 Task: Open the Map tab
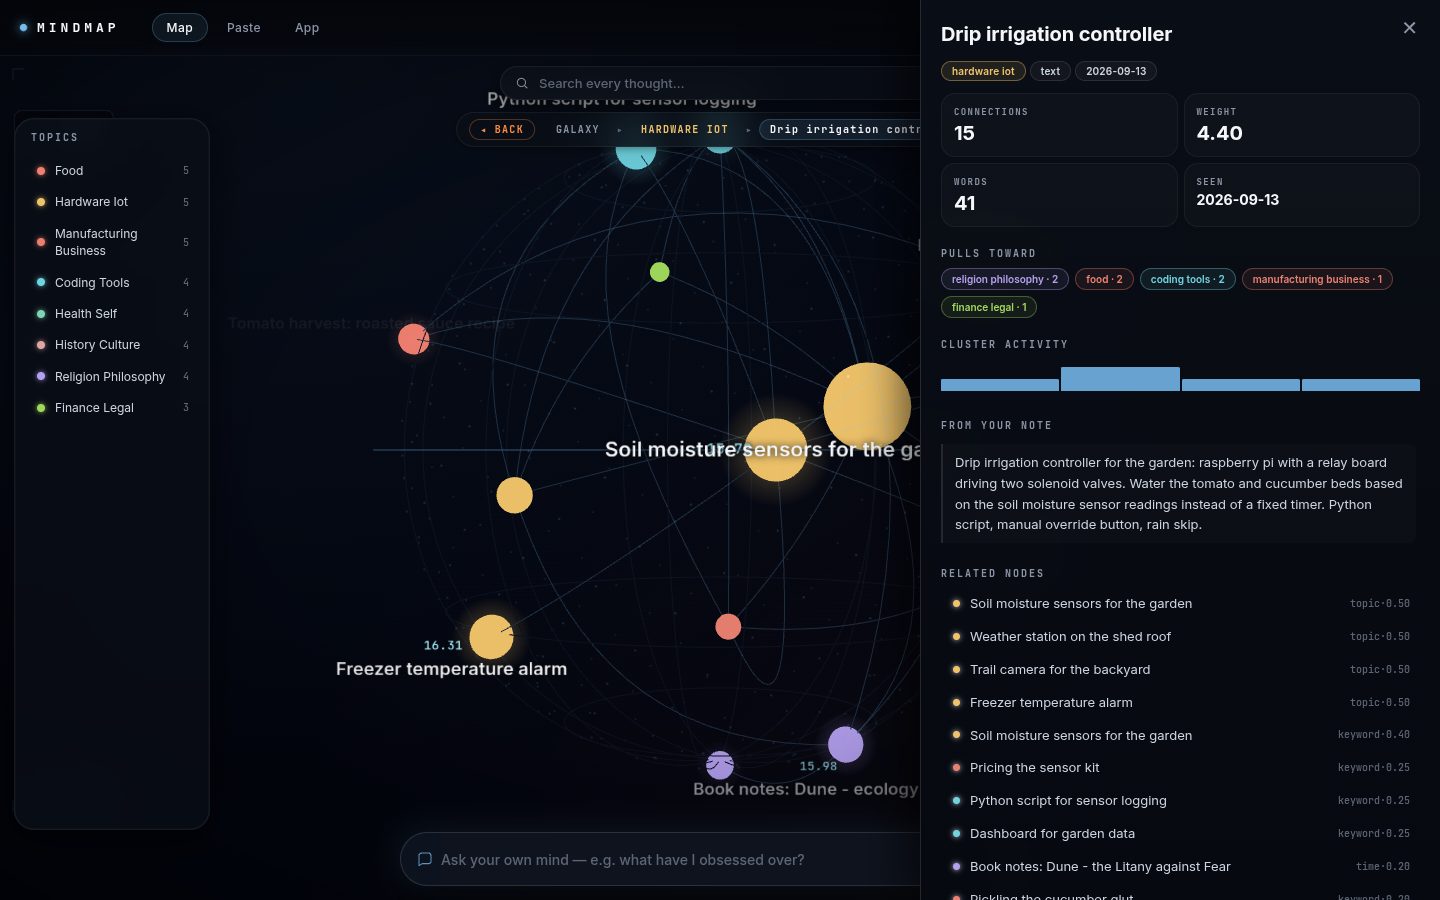pyautogui.click(x=180, y=28)
